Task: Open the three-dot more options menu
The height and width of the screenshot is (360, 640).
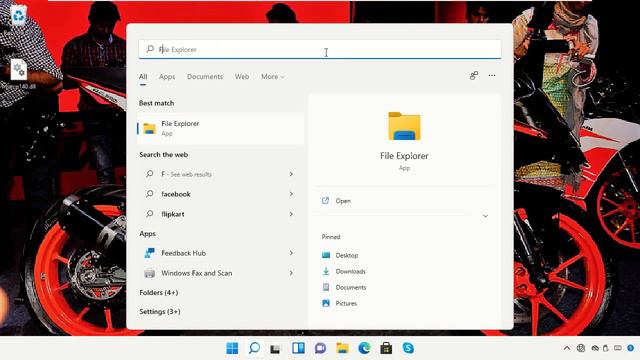Action: [x=492, y=76]
